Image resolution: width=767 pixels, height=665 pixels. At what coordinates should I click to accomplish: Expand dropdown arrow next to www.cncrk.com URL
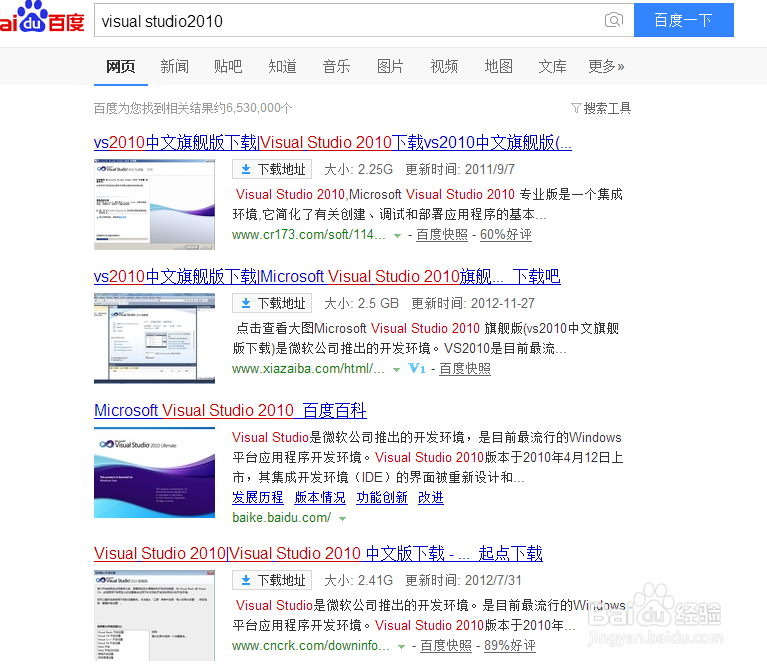point(402,647)
